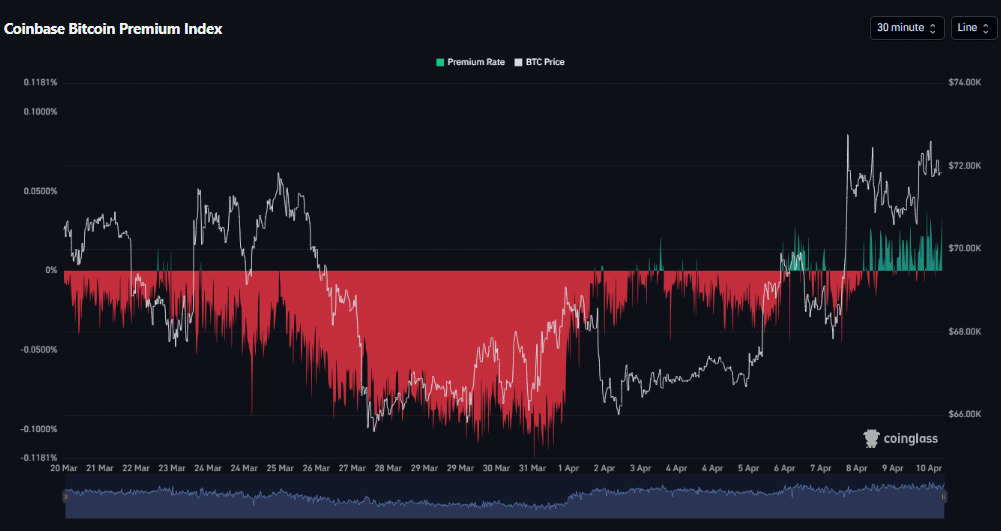
Task: Open the Line chart type dropdown
Action: (972, 28)
